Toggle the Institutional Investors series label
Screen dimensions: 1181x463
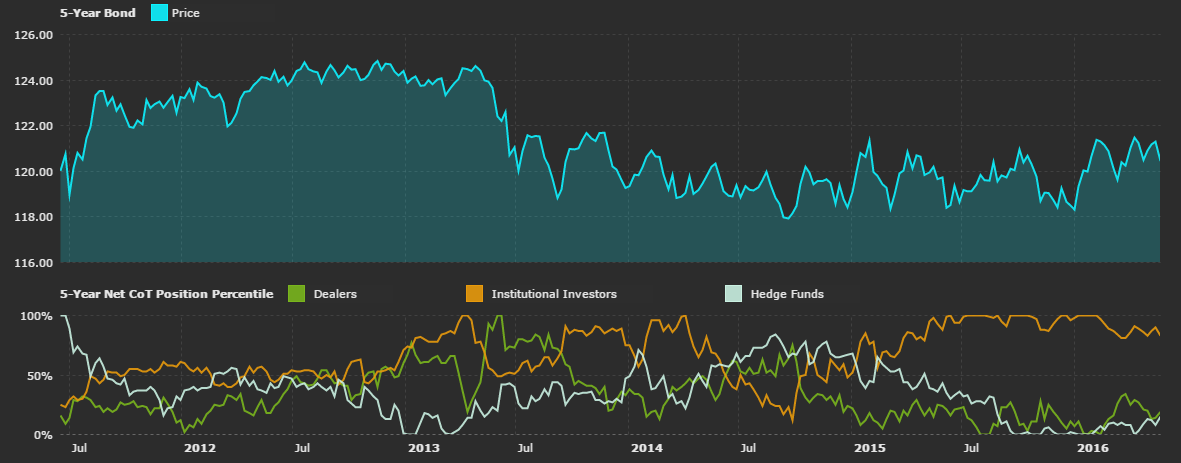tap(554, 294)
